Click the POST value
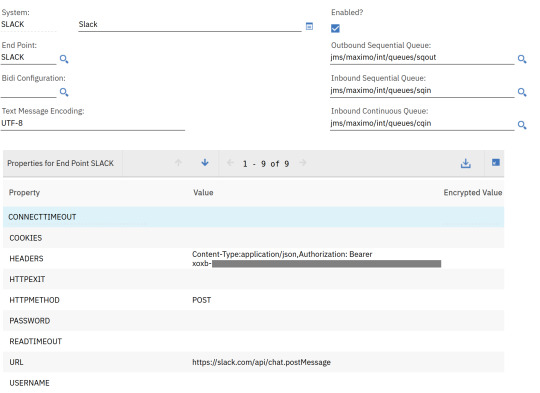 coord(201,300)
